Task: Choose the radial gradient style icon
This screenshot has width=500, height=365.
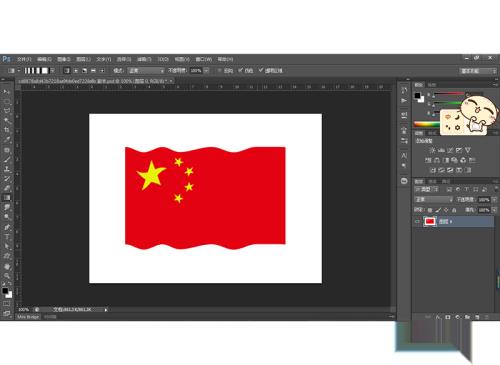Action: pos(76,71)
